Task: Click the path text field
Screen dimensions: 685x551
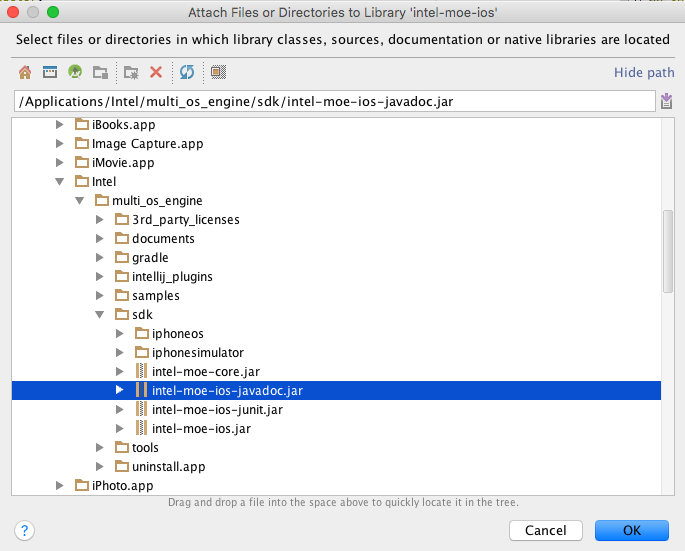Action: [335, 101]
